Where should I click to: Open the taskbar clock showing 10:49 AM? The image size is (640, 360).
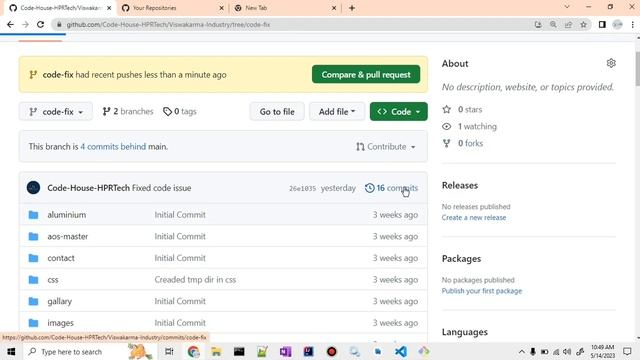[602, 351]
